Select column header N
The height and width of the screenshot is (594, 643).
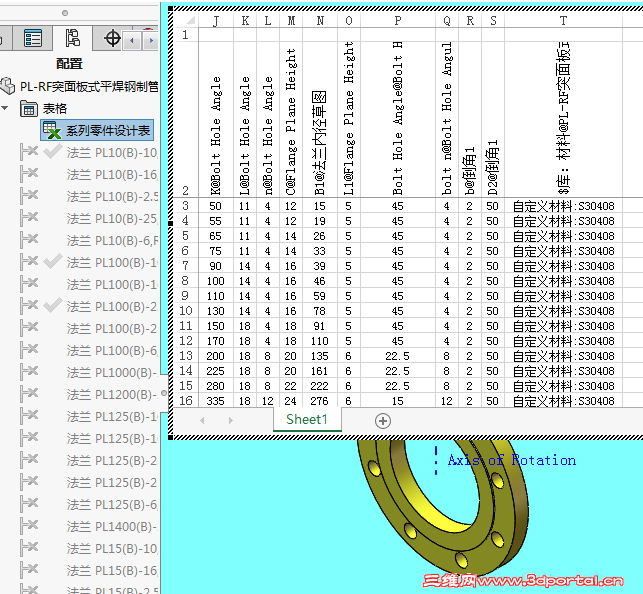[320, 20]
